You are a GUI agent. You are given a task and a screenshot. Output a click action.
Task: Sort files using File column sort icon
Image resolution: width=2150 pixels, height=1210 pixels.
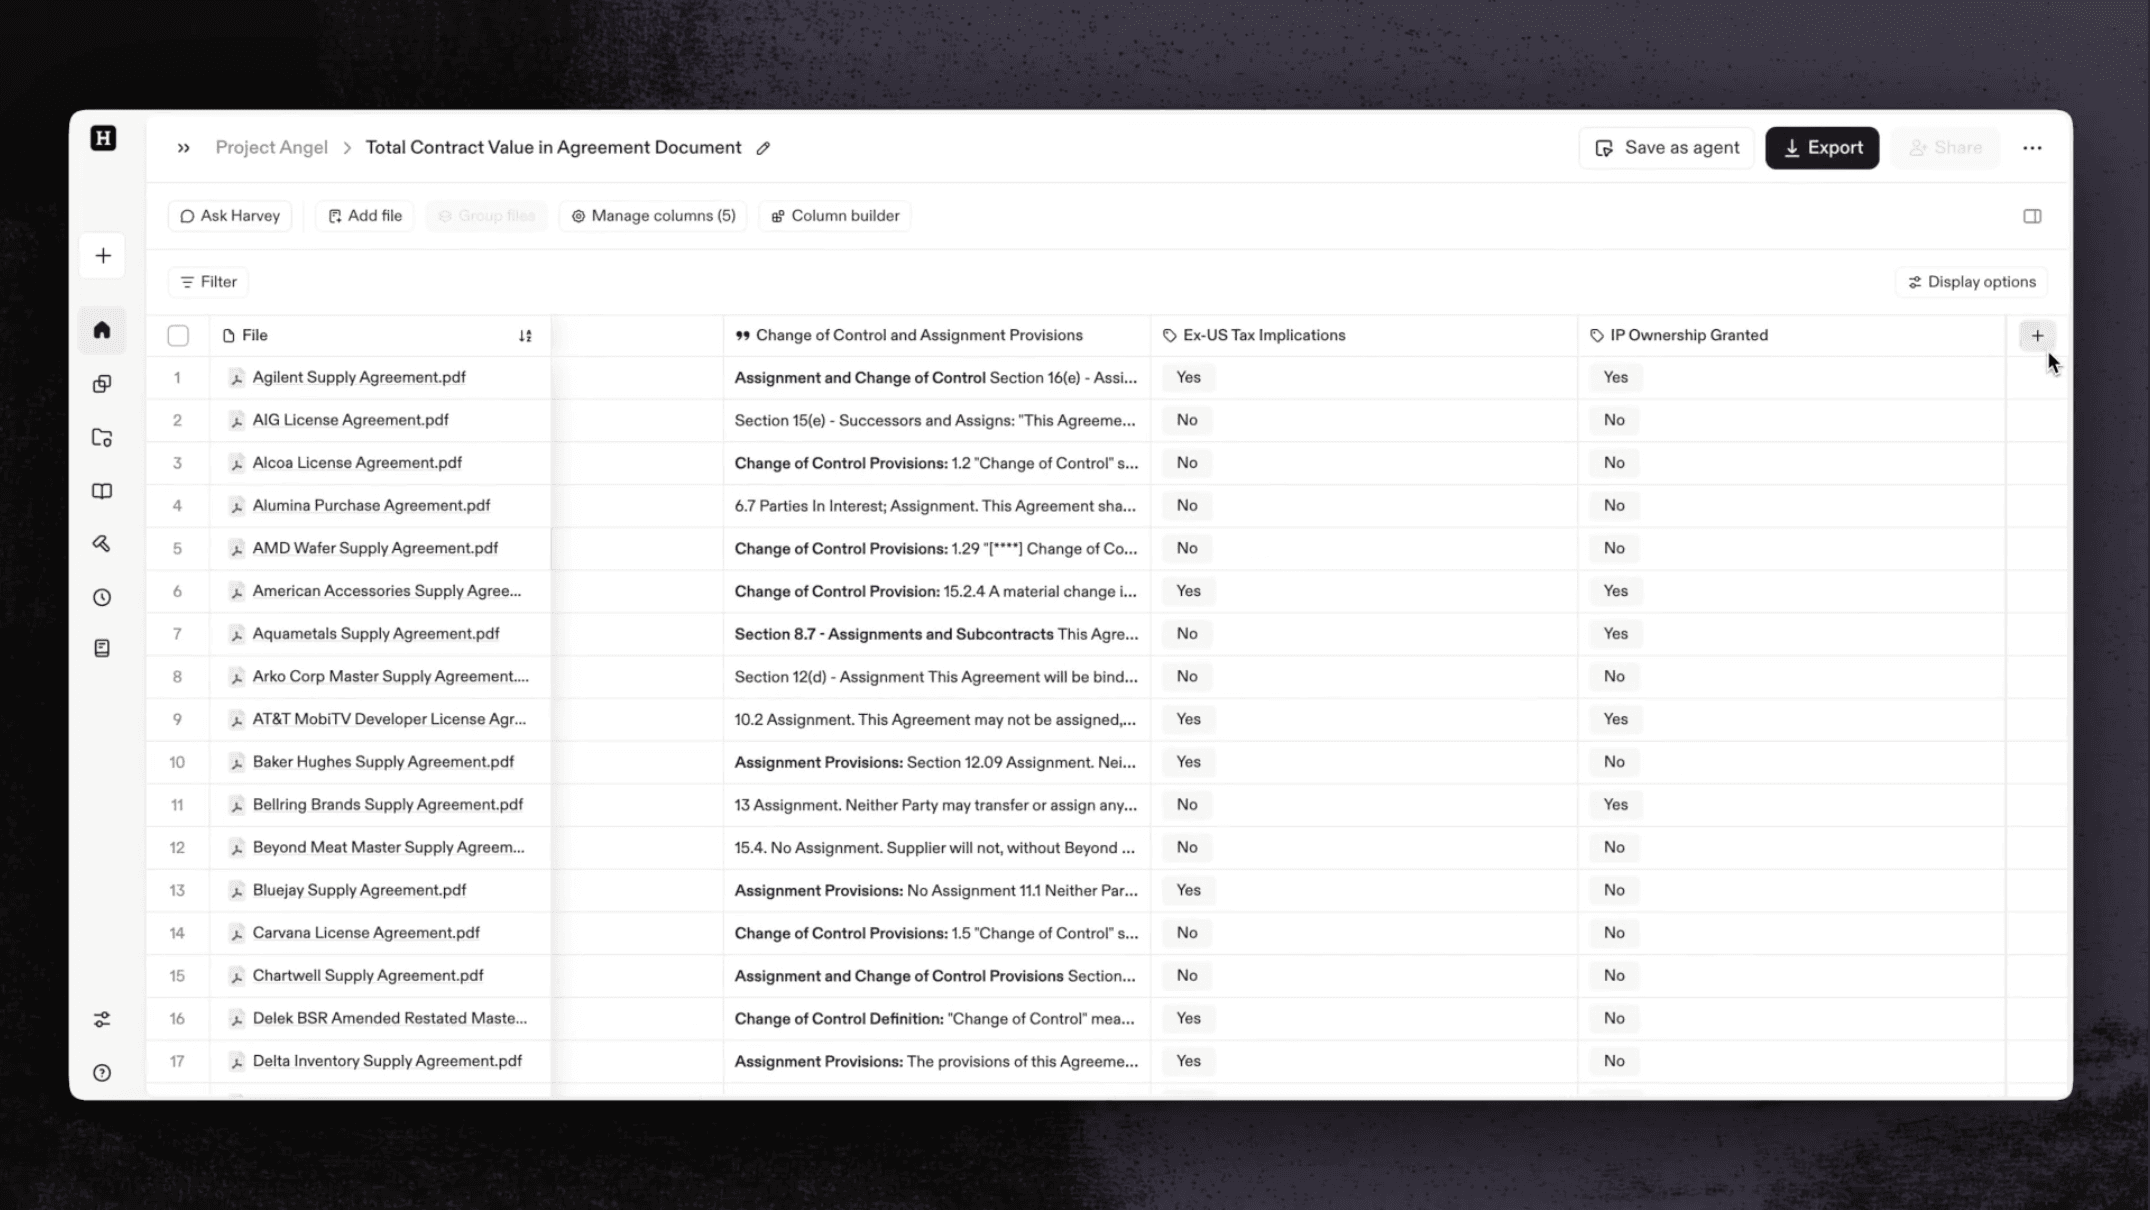(x=525, y=336)
